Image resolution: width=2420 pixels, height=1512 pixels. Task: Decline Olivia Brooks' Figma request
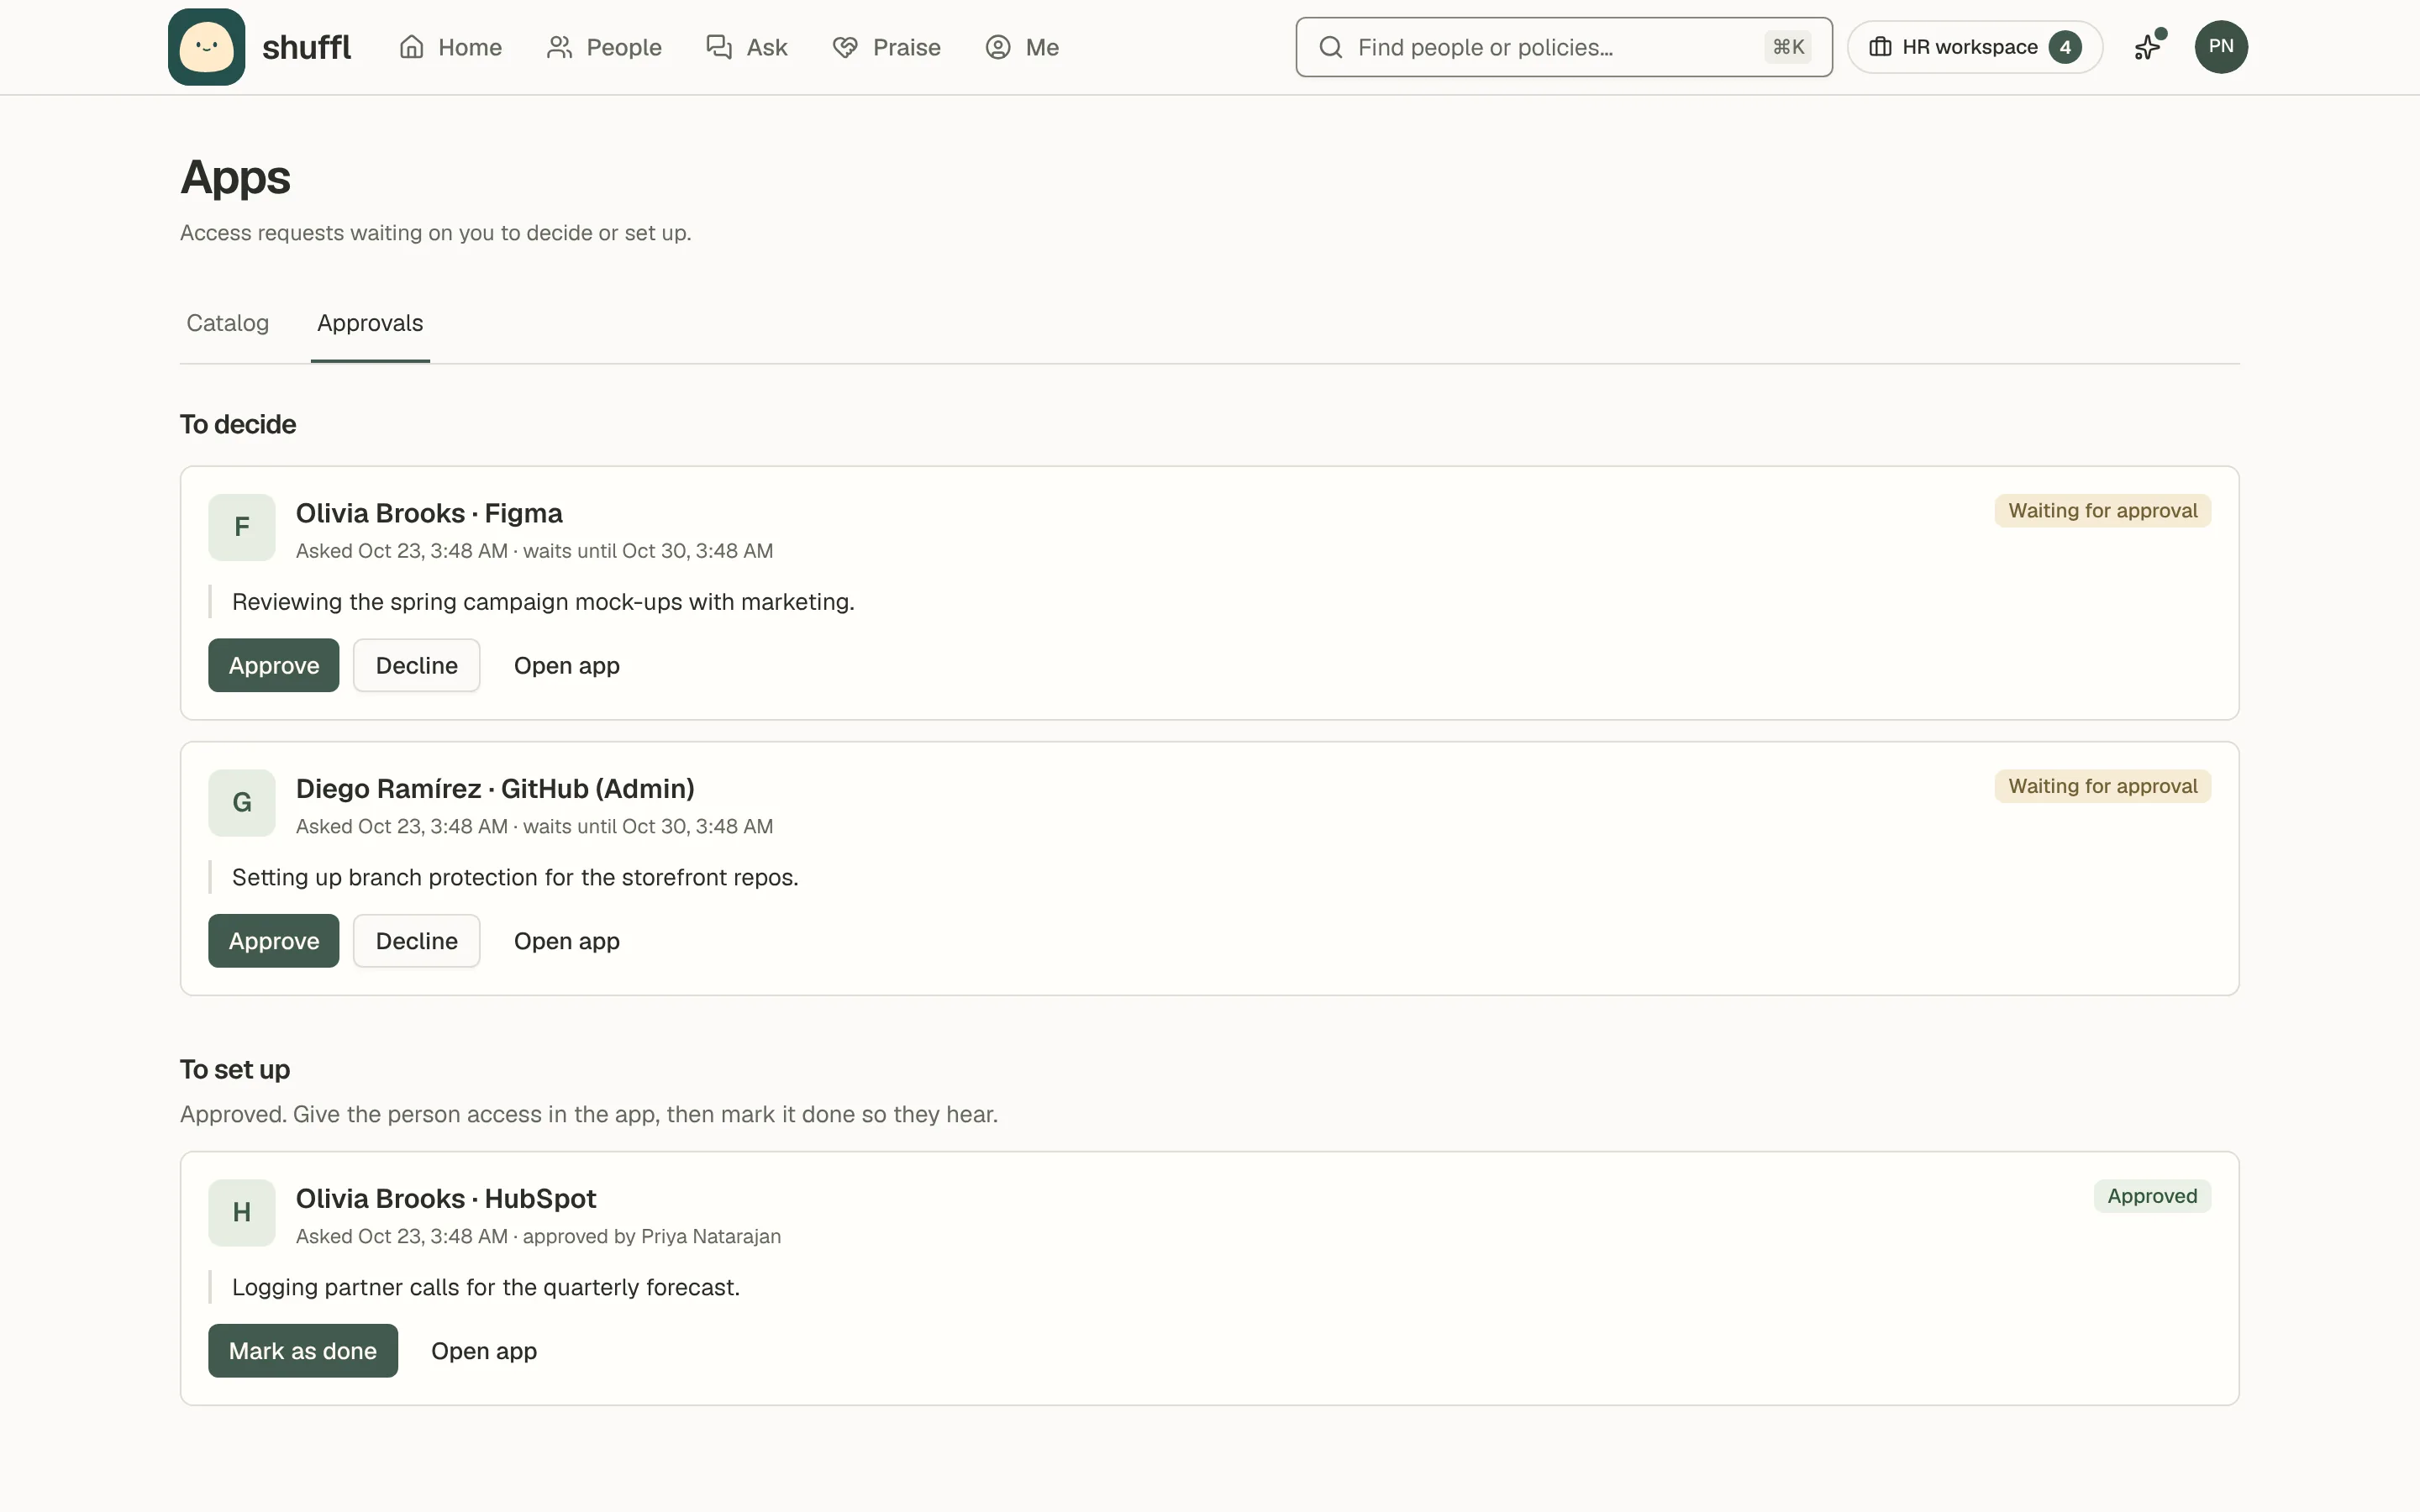pos(417,665)
